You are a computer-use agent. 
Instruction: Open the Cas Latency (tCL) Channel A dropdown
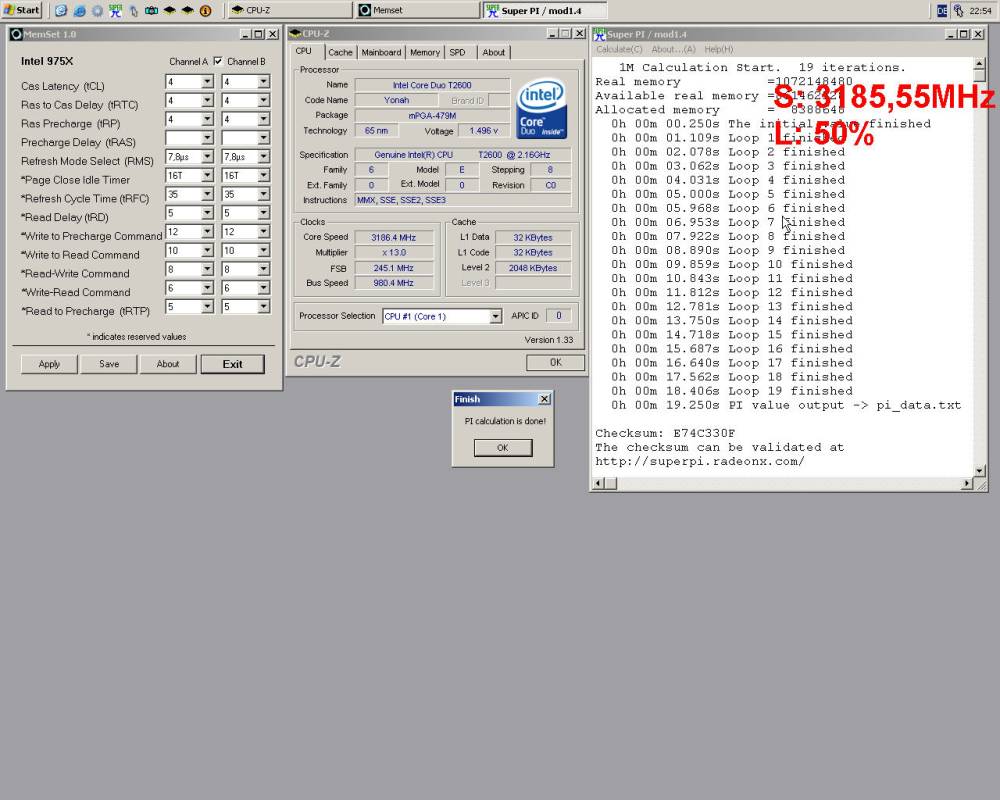(207, 82)
